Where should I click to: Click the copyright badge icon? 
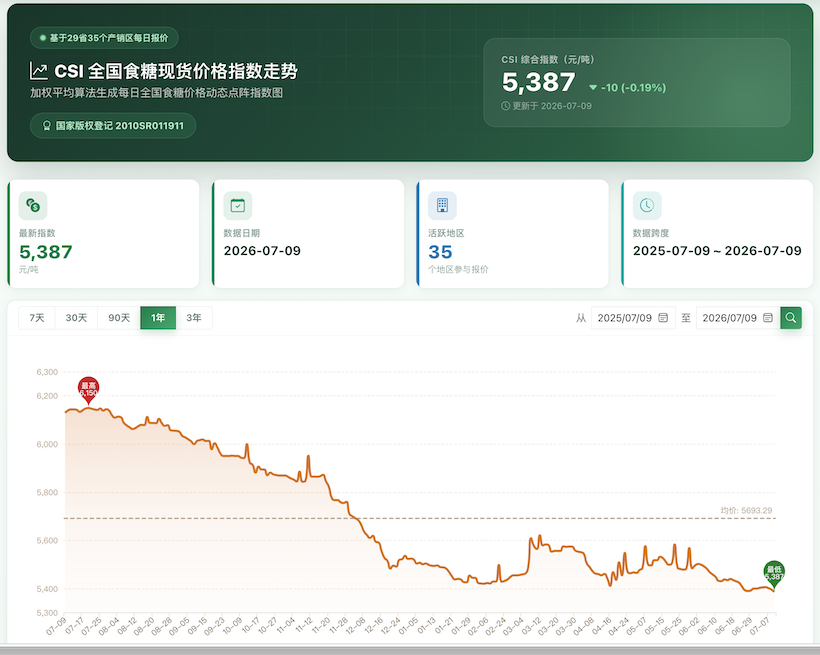[x=47, y=126]
